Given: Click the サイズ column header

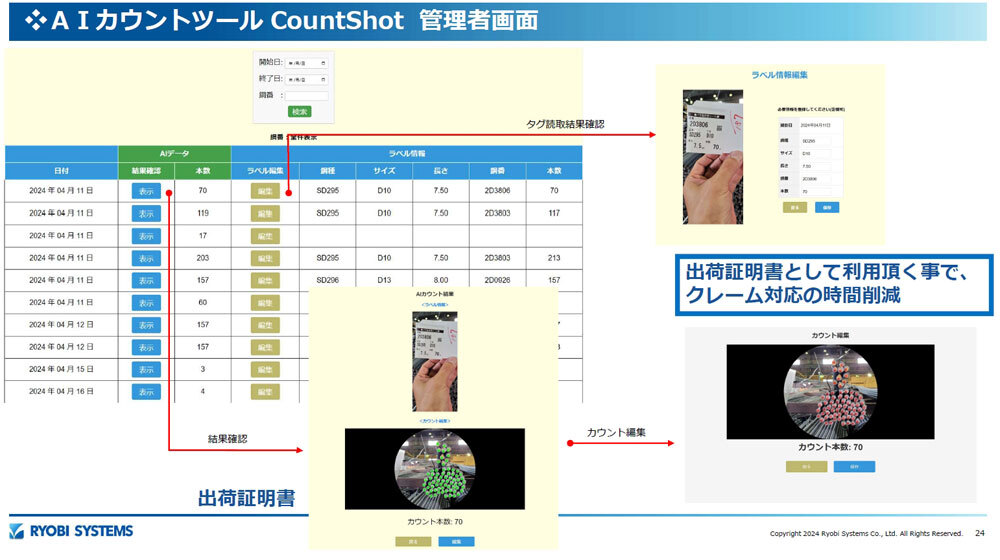Looking at the screenshot, I should tap(384, 171).
